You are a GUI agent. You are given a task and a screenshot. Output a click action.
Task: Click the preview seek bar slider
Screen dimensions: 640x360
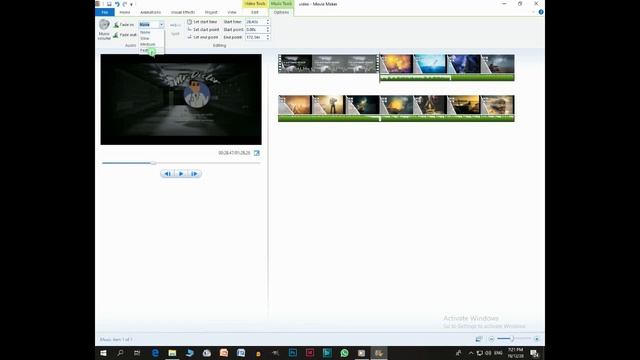(x=153, y=163)
